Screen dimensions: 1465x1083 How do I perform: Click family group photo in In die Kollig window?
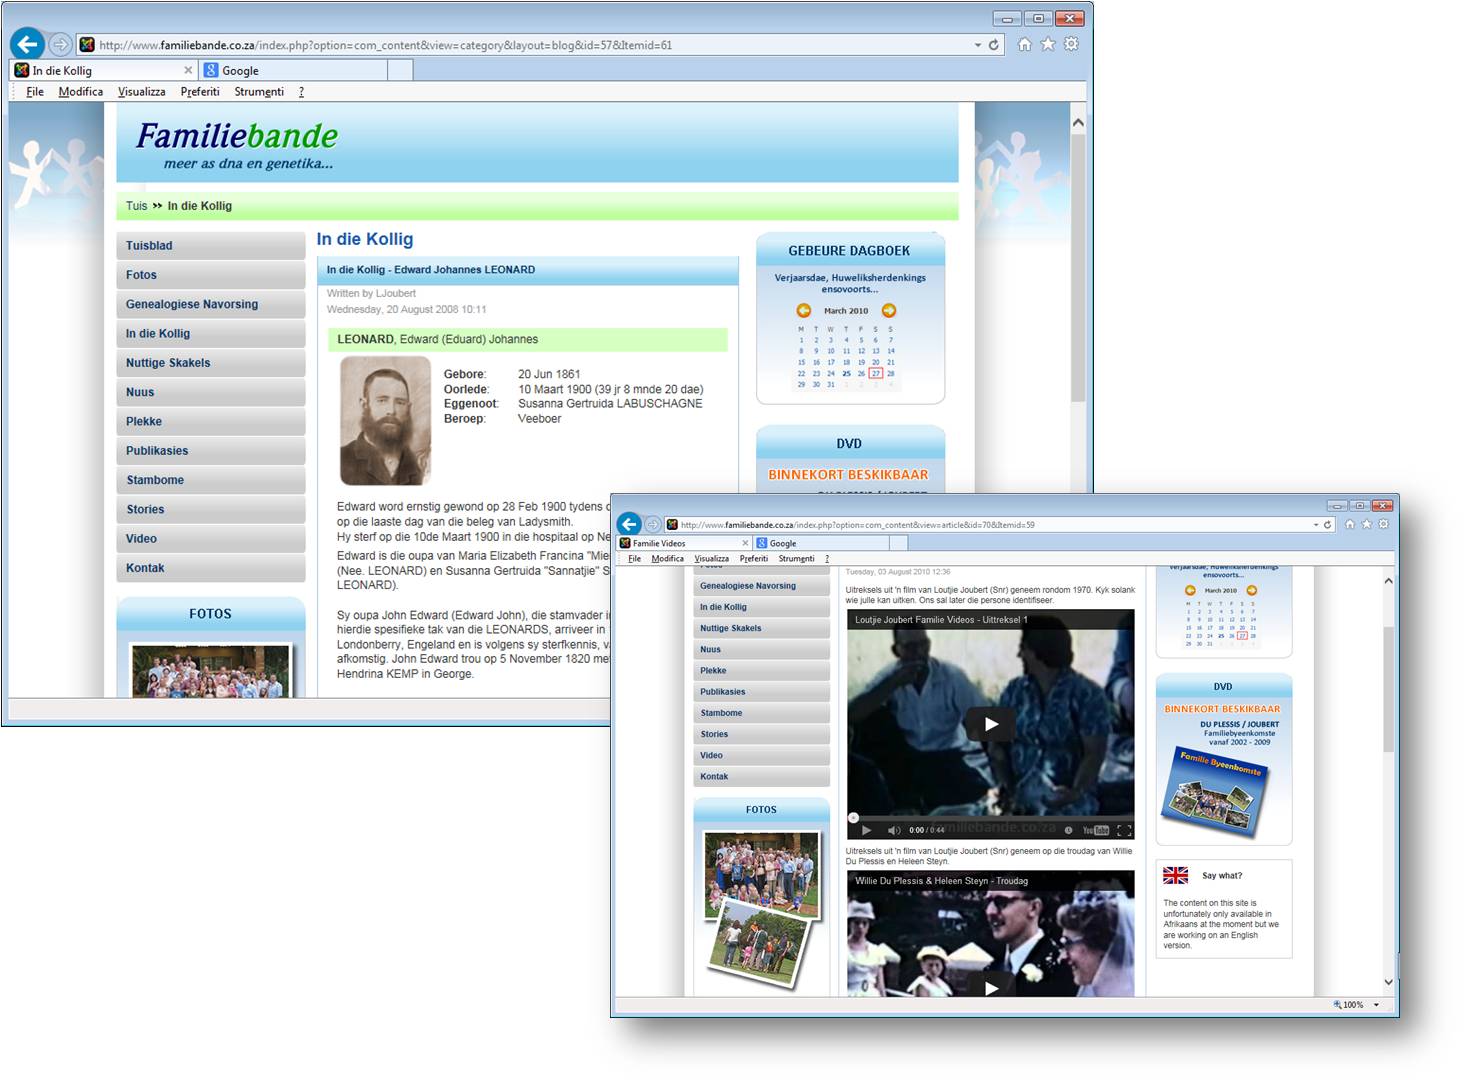pyautogui.click(x=211, y=671)
